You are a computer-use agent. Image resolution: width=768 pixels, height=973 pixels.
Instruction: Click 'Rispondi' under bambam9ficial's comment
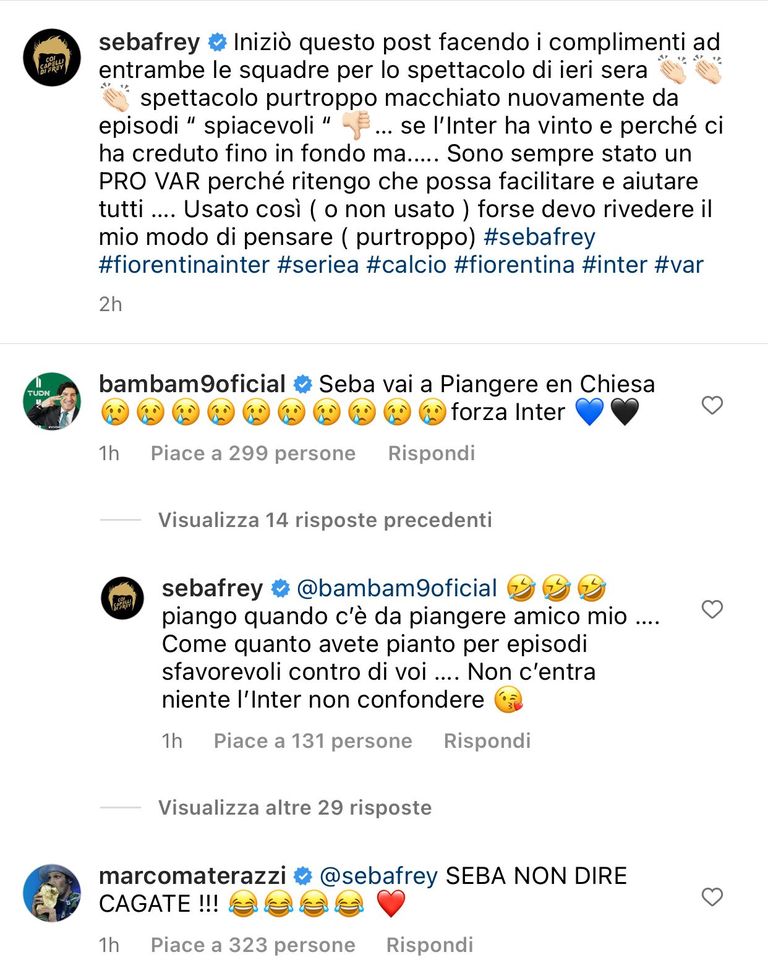[431, 452]
